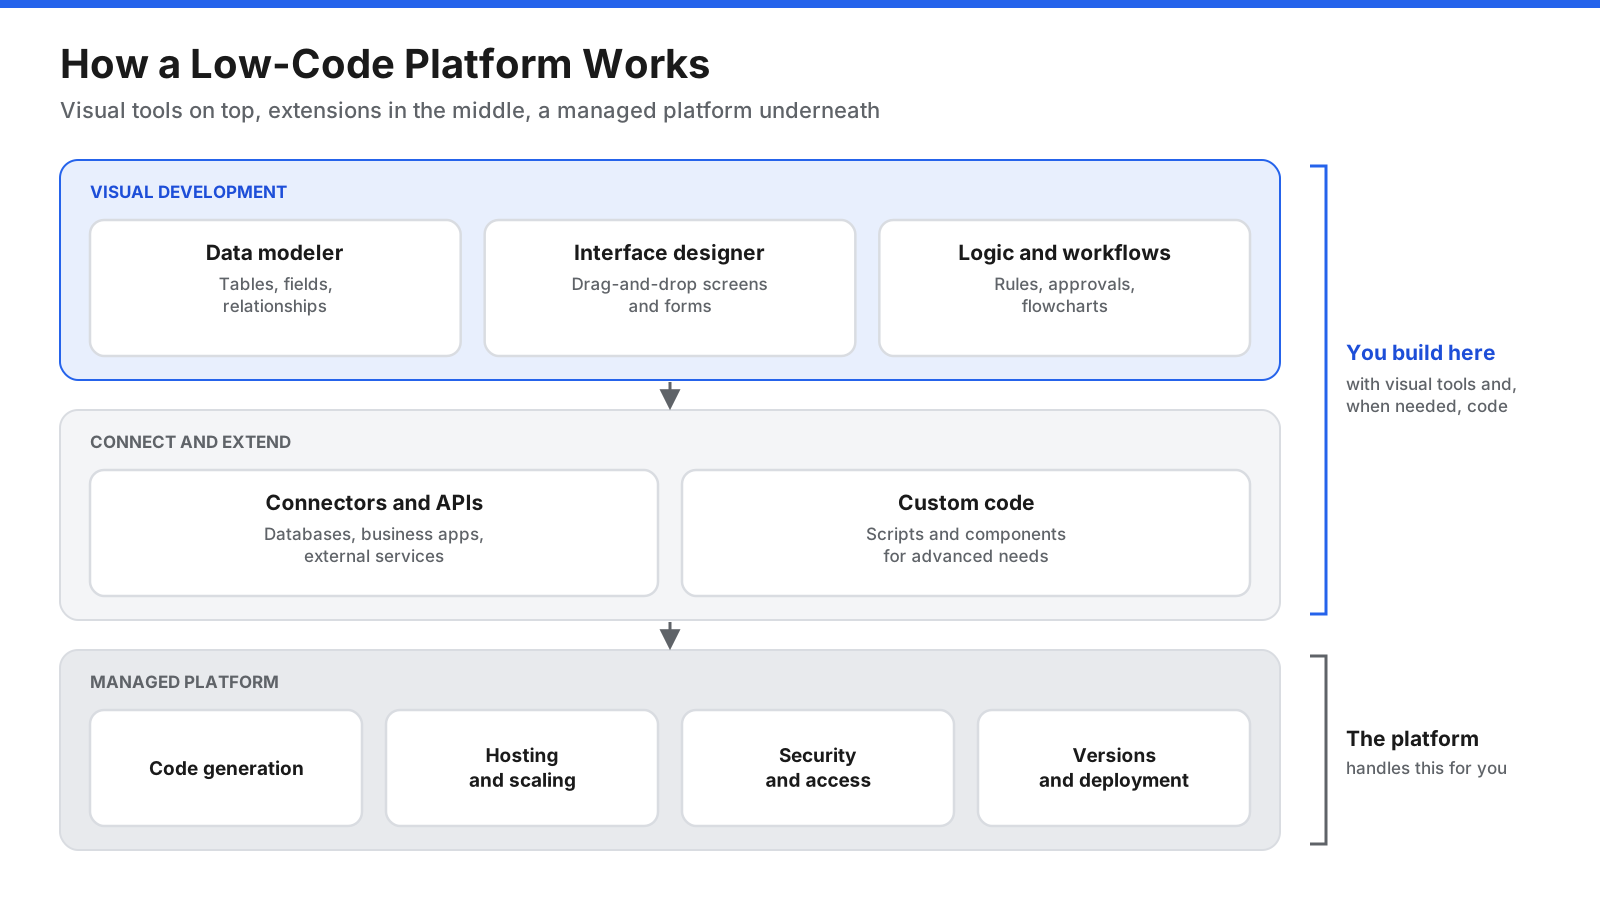Click the MANAGED PLATFORM section label

(x=184, y=682)
